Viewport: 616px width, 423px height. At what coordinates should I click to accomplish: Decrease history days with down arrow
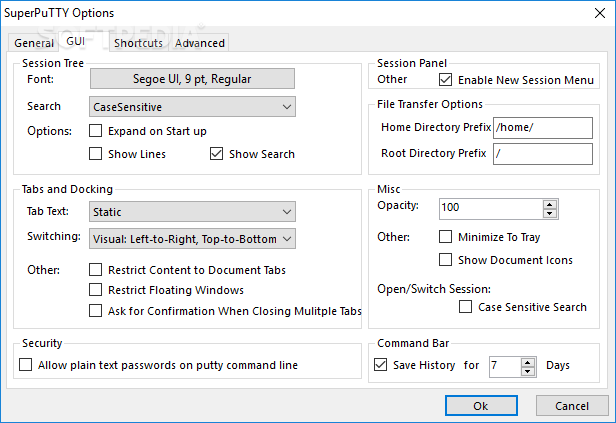tap(528, 372)
